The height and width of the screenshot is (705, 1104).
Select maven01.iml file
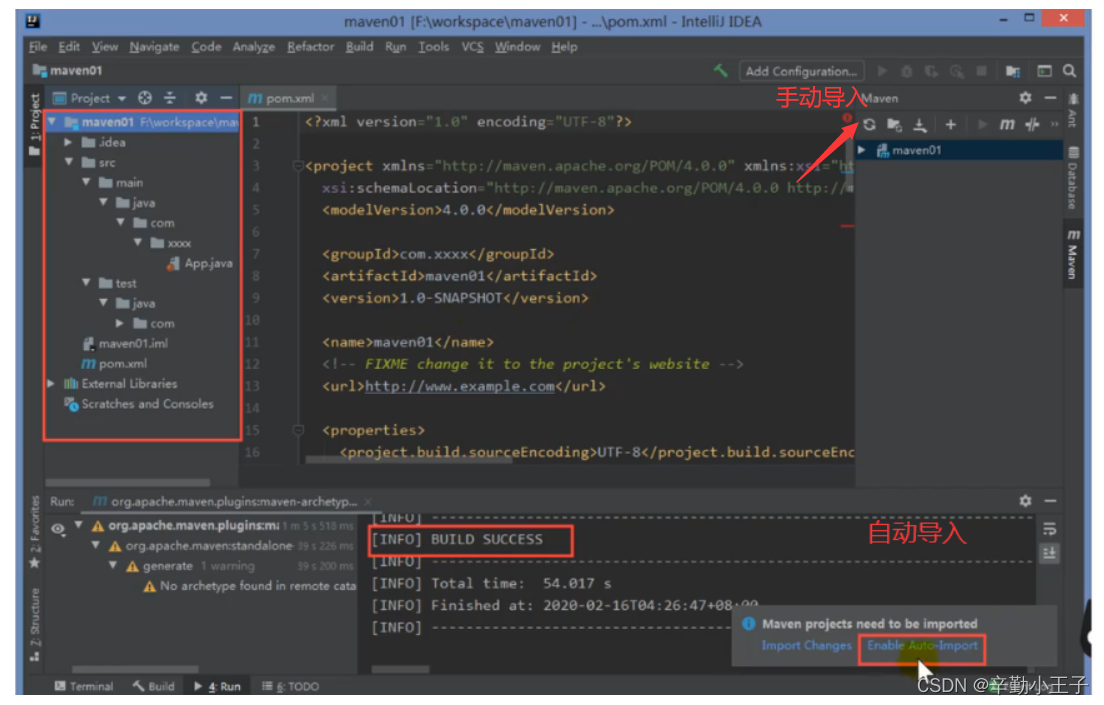(x=125, y=344)
